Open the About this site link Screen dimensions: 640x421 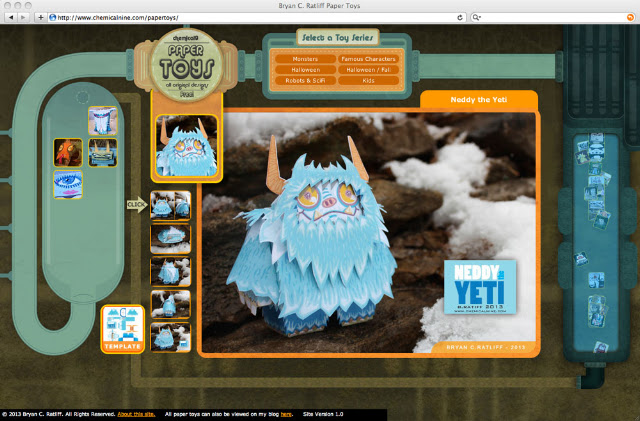coord(136,414)
